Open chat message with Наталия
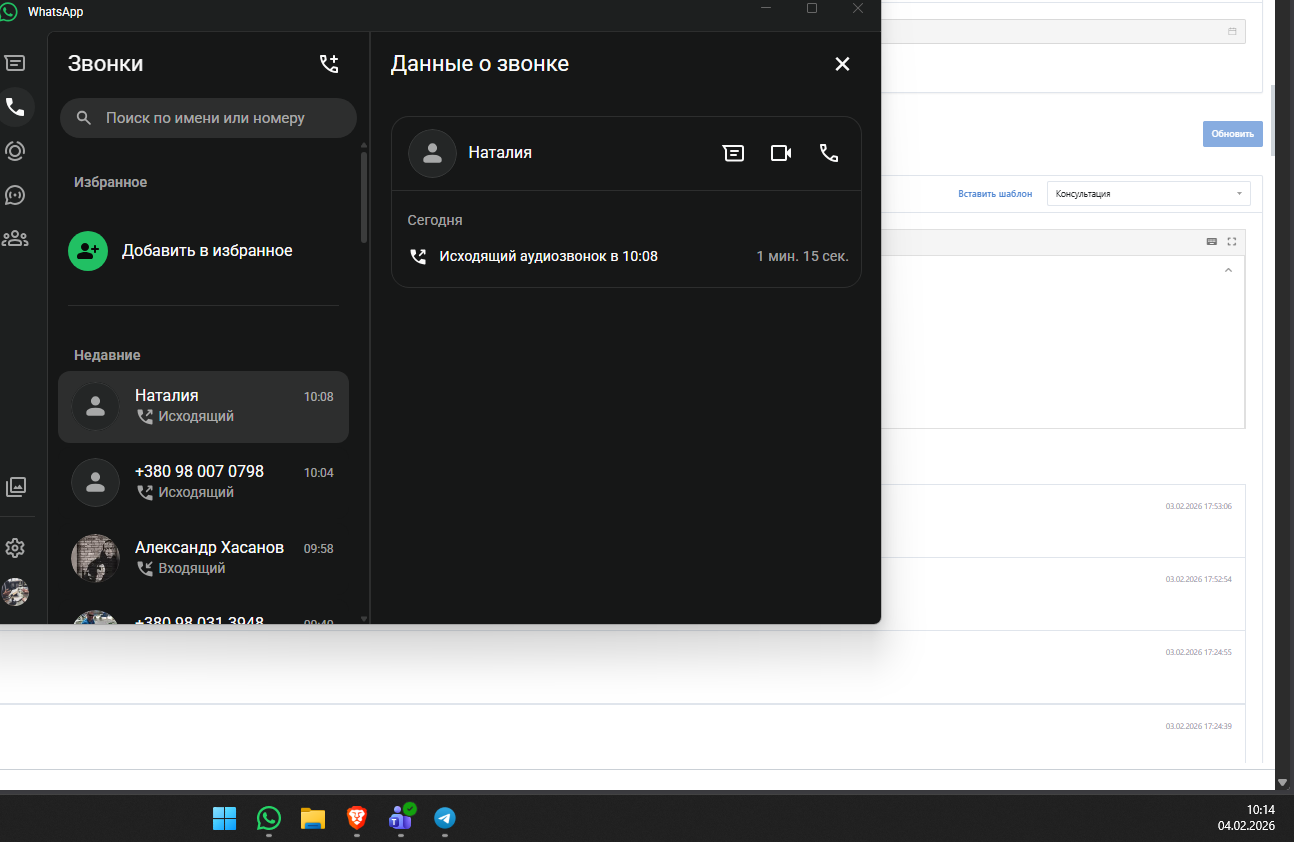Screen dimensions: 1294x842 pyautogui.click(x=733, y=153)
